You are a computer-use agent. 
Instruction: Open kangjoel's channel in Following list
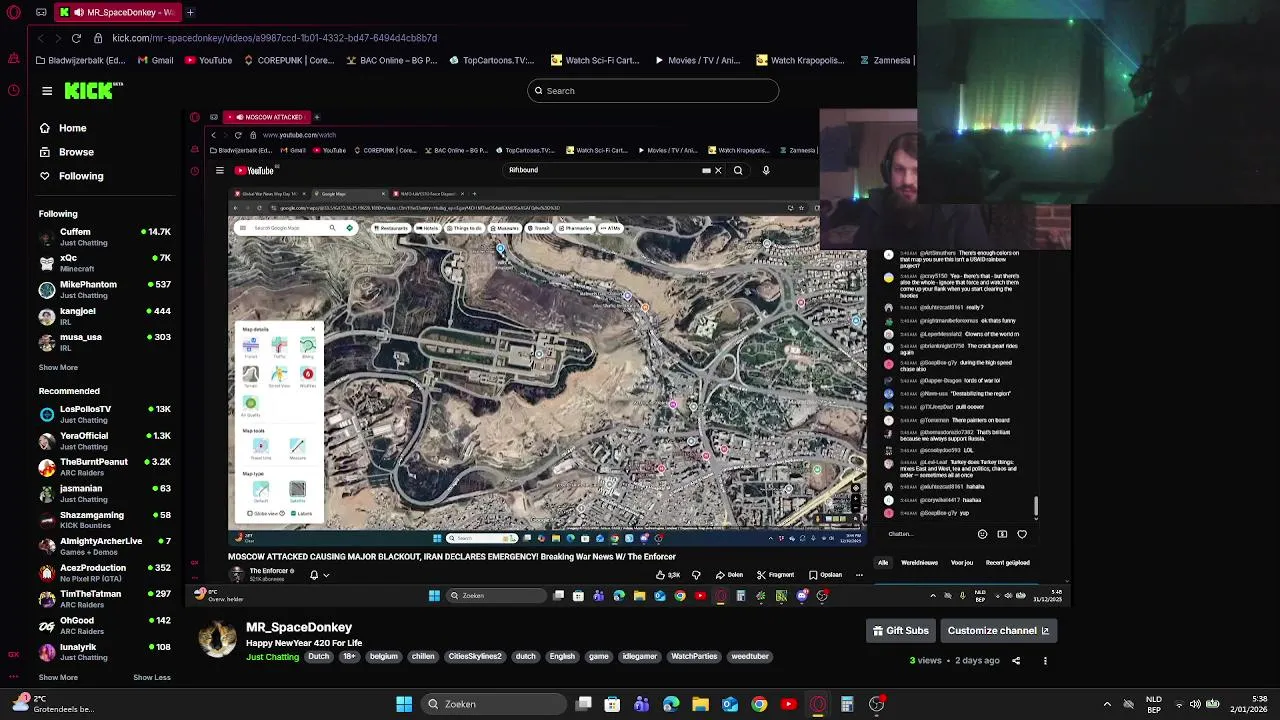click(105, 316)
